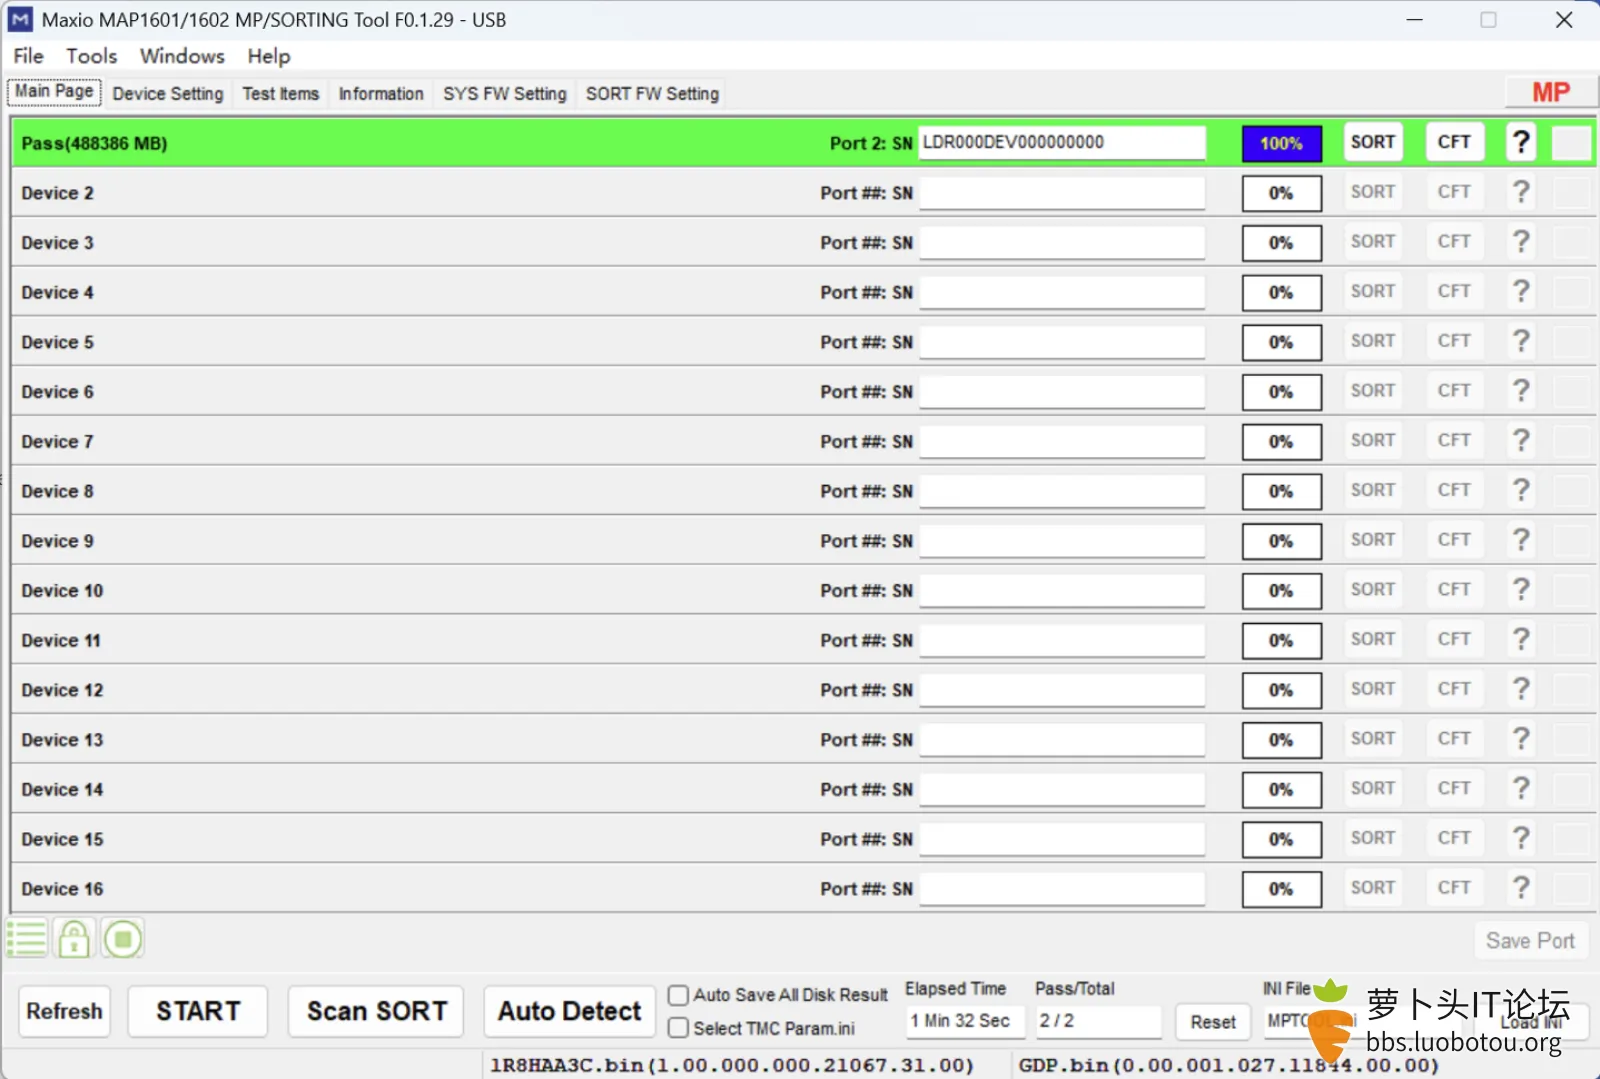Click the green circular stop icon

[123, 939]
